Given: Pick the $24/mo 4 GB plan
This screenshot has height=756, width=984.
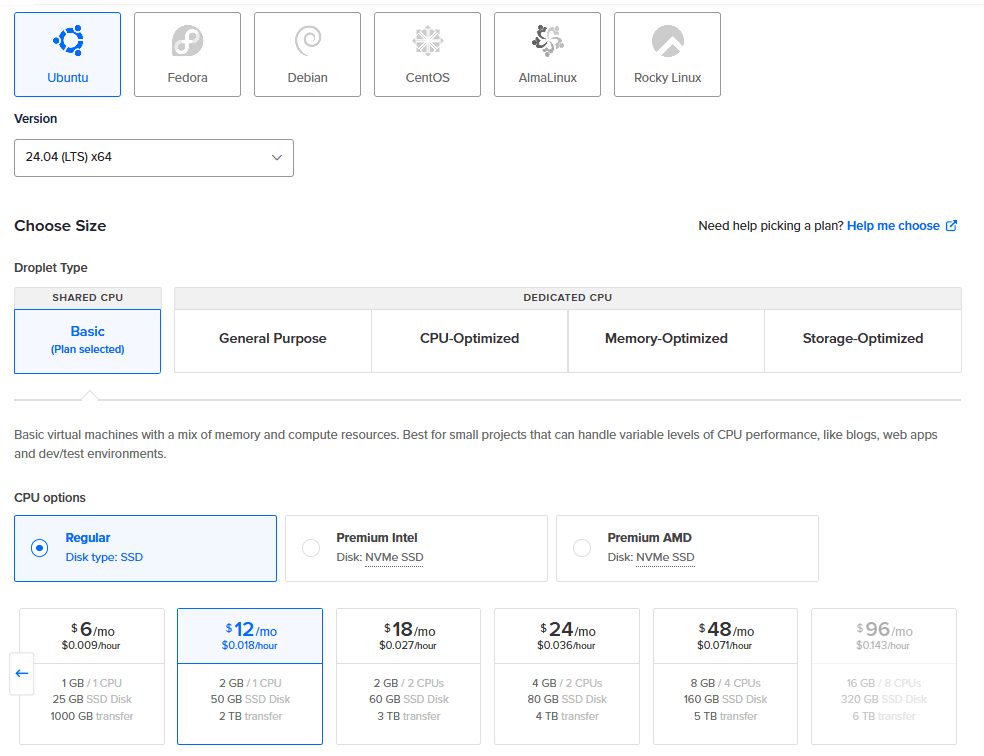Looking at the screenshot, I should pyautogui.click(x=567, y=675).
